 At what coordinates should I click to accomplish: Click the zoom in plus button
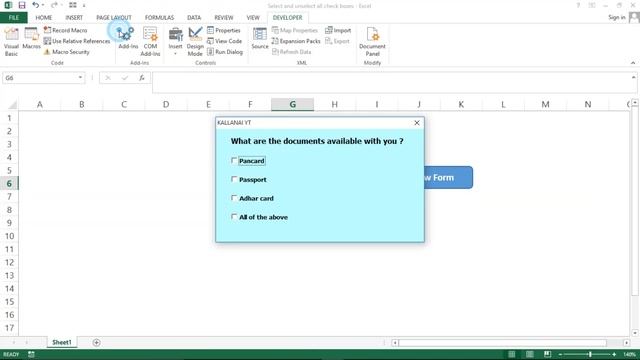[x=614, y=354]
